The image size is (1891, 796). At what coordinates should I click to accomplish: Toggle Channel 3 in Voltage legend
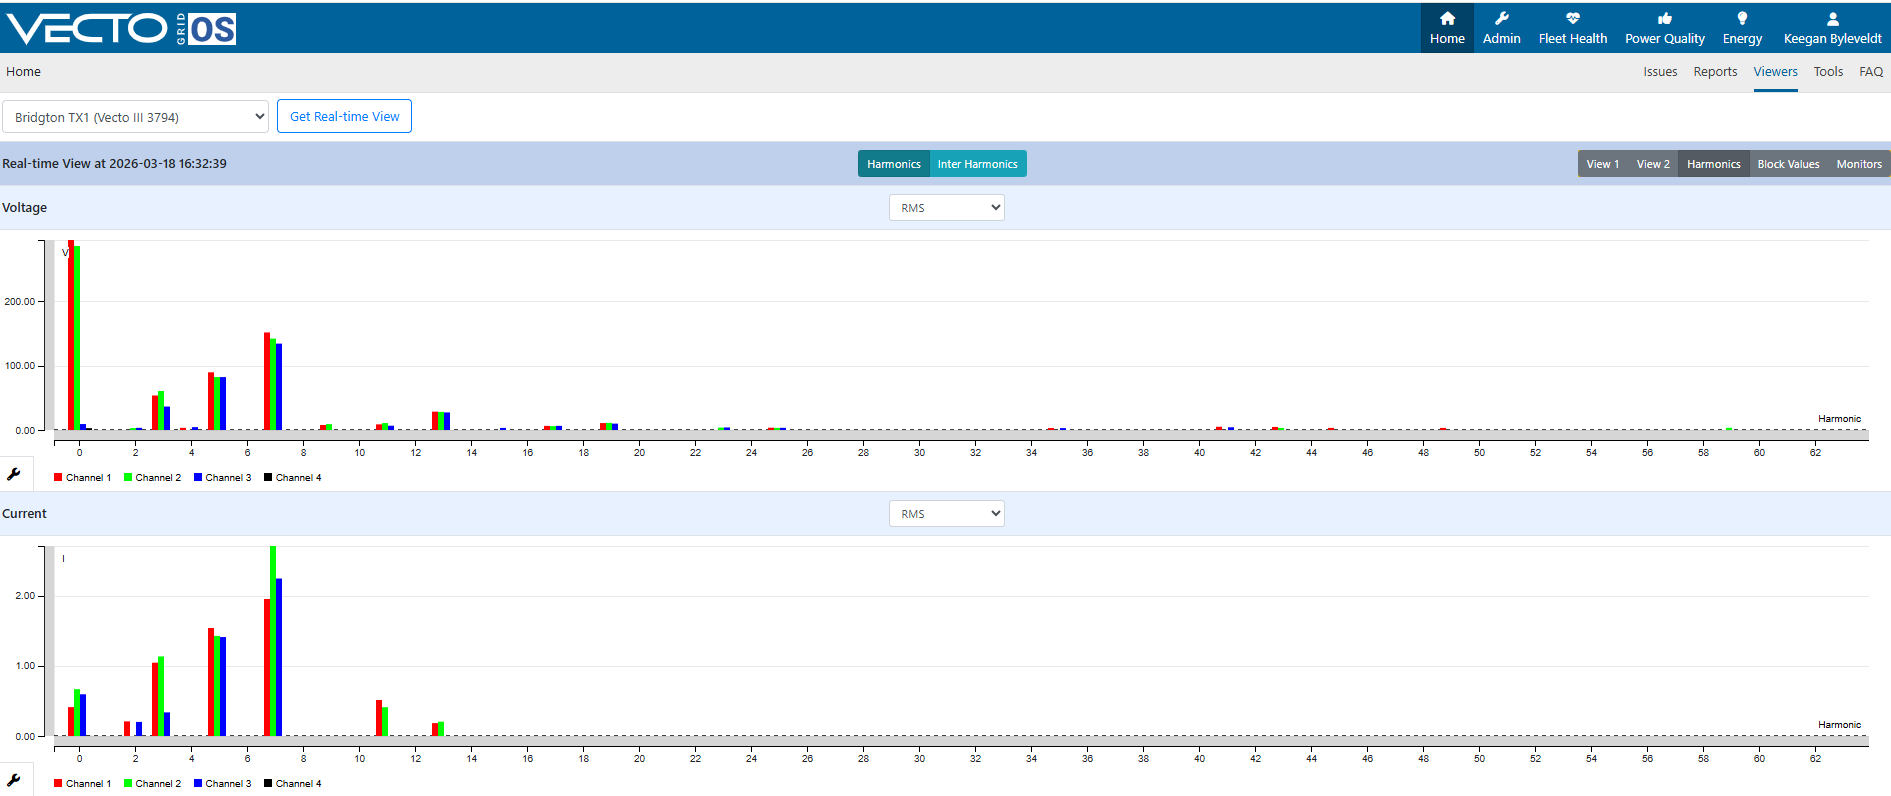223,478
